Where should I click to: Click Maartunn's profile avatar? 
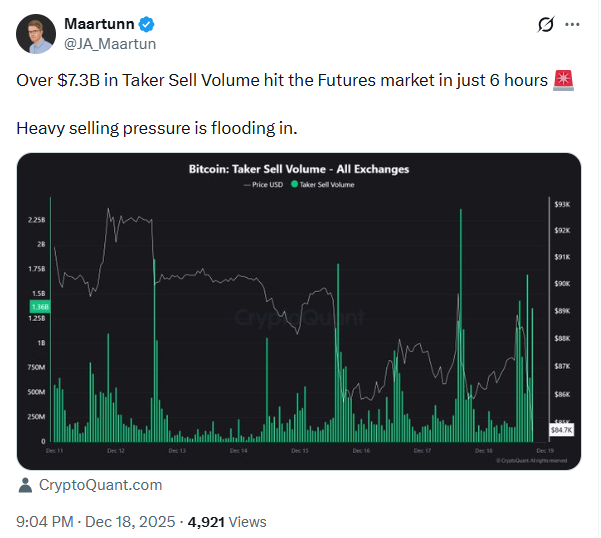[37, 34]
